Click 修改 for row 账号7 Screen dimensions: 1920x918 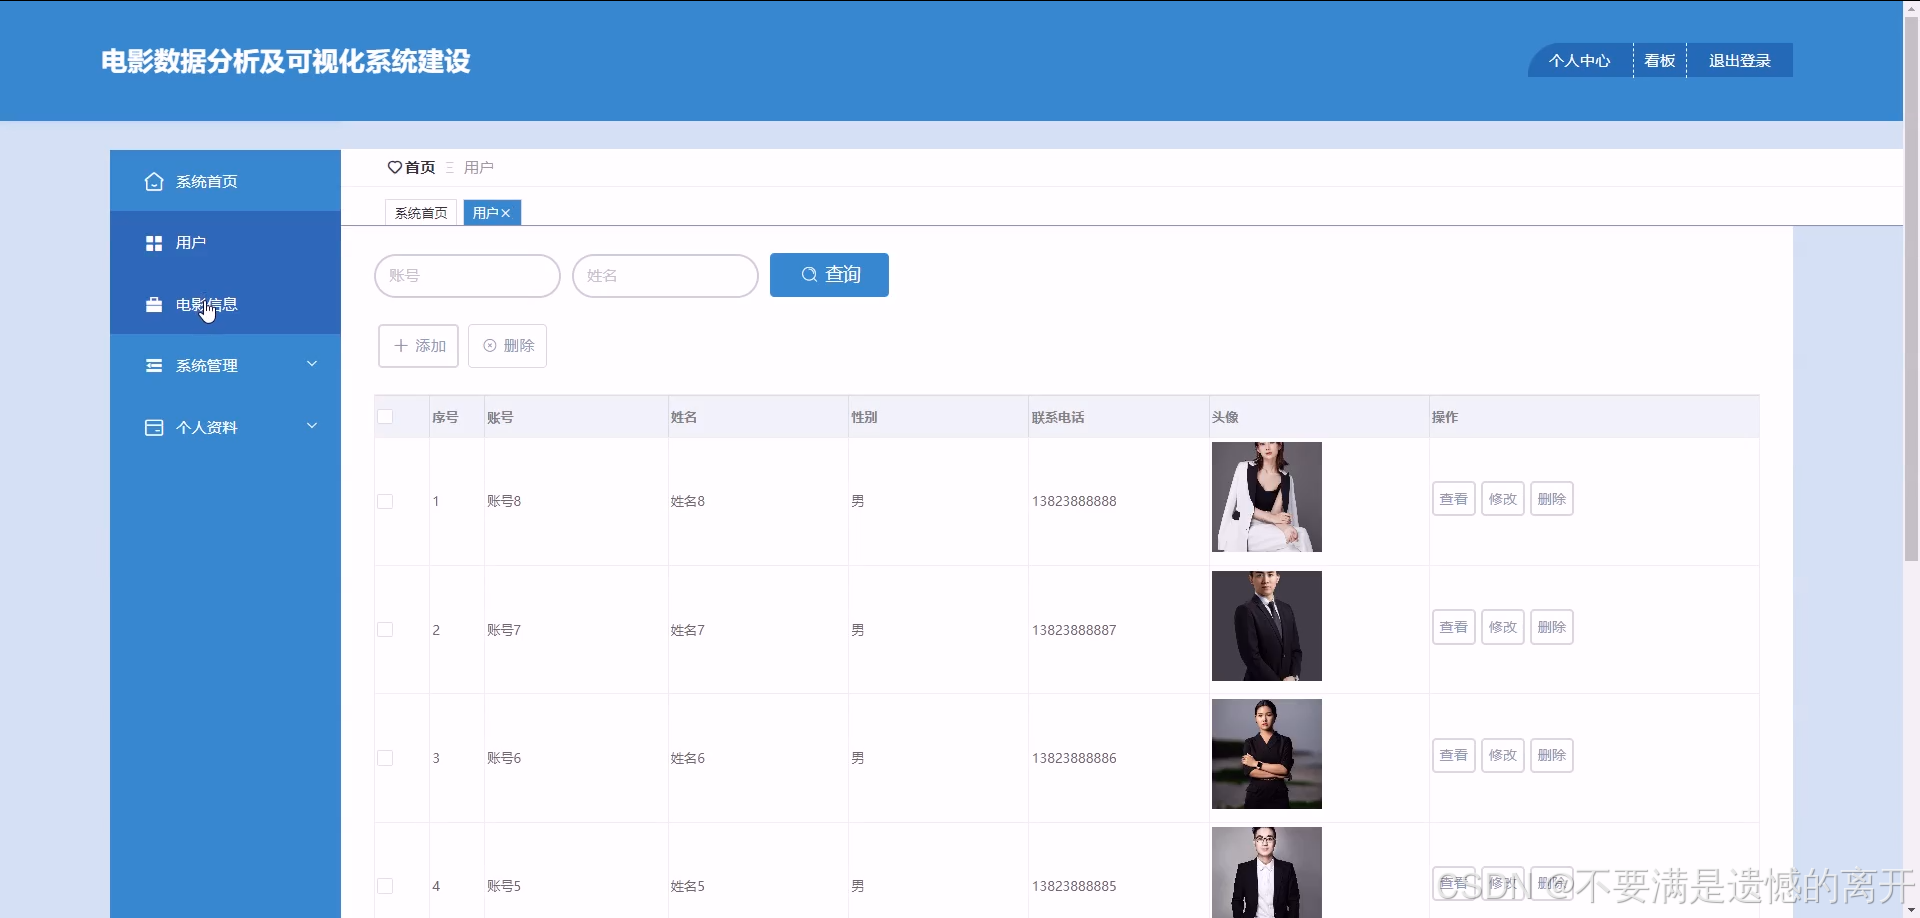1503,627
